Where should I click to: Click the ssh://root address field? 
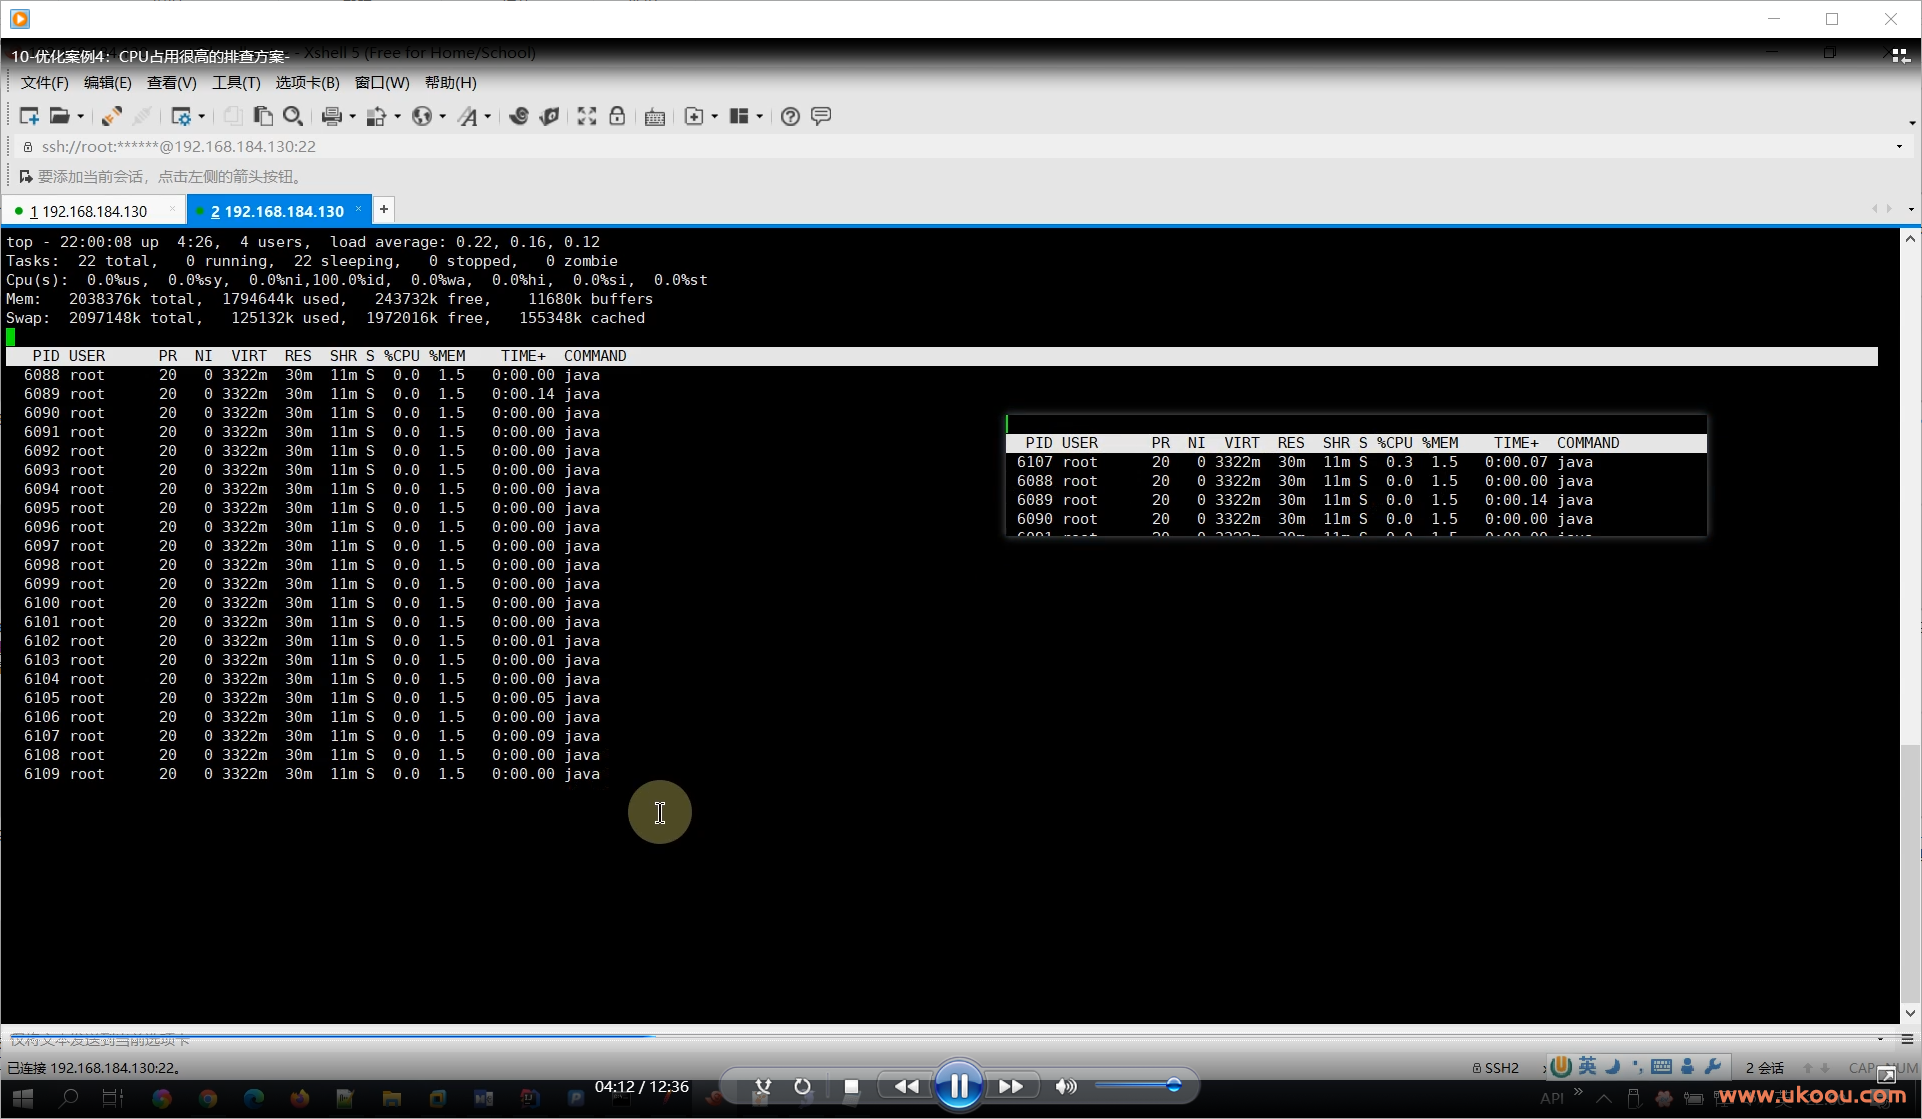pos(178,147)
